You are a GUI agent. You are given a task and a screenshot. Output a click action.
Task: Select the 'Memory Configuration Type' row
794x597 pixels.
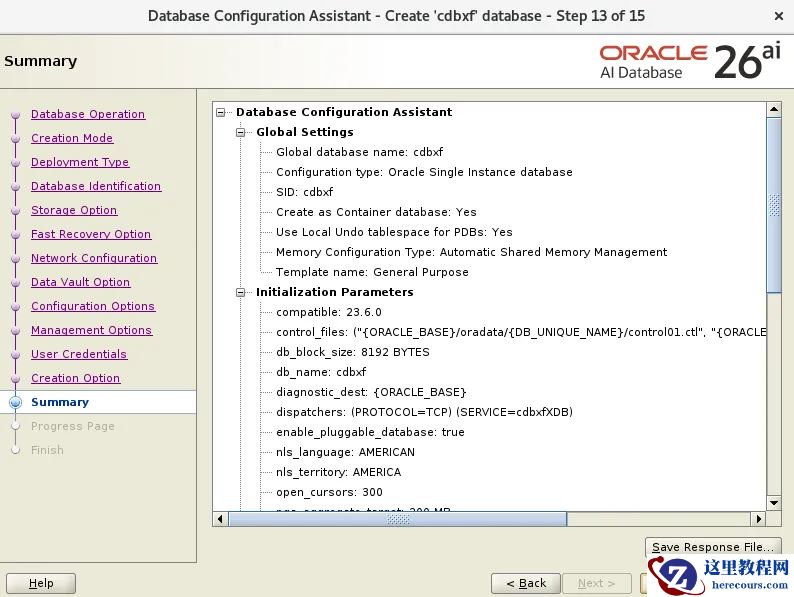pos(472,252)
